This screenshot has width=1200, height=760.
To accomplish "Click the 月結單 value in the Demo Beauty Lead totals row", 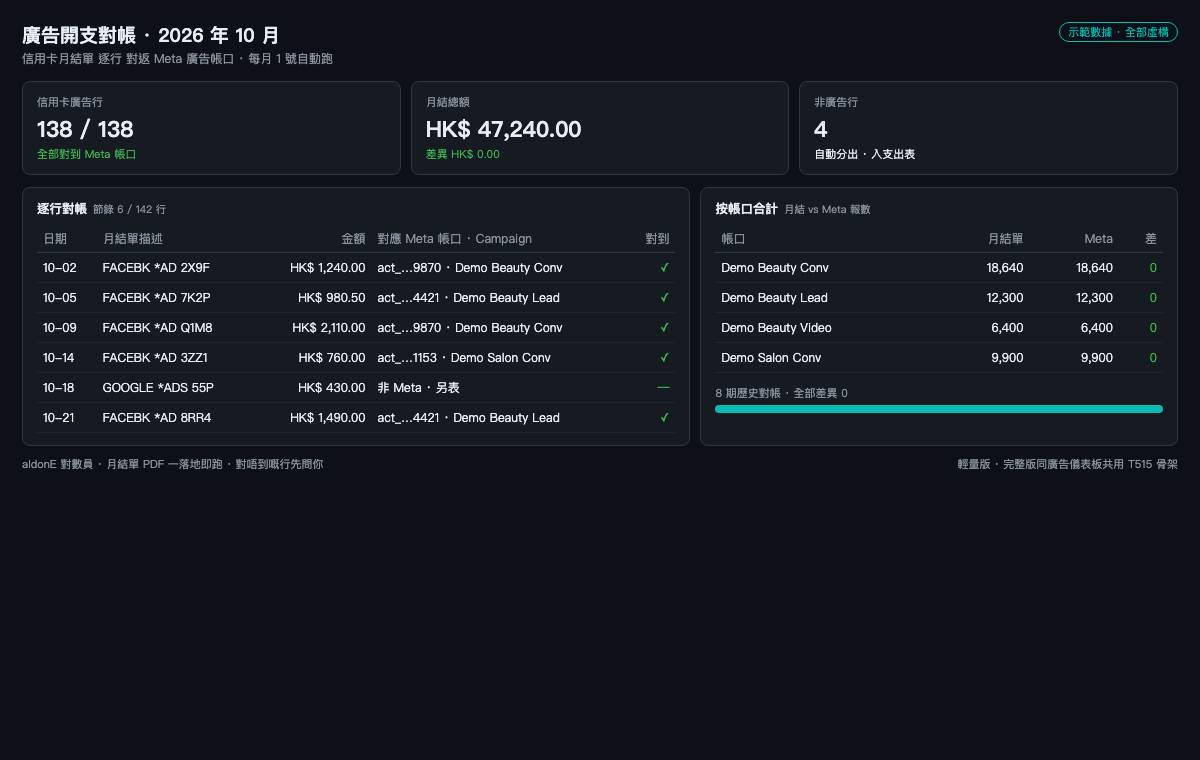I will click(1005, 298).
